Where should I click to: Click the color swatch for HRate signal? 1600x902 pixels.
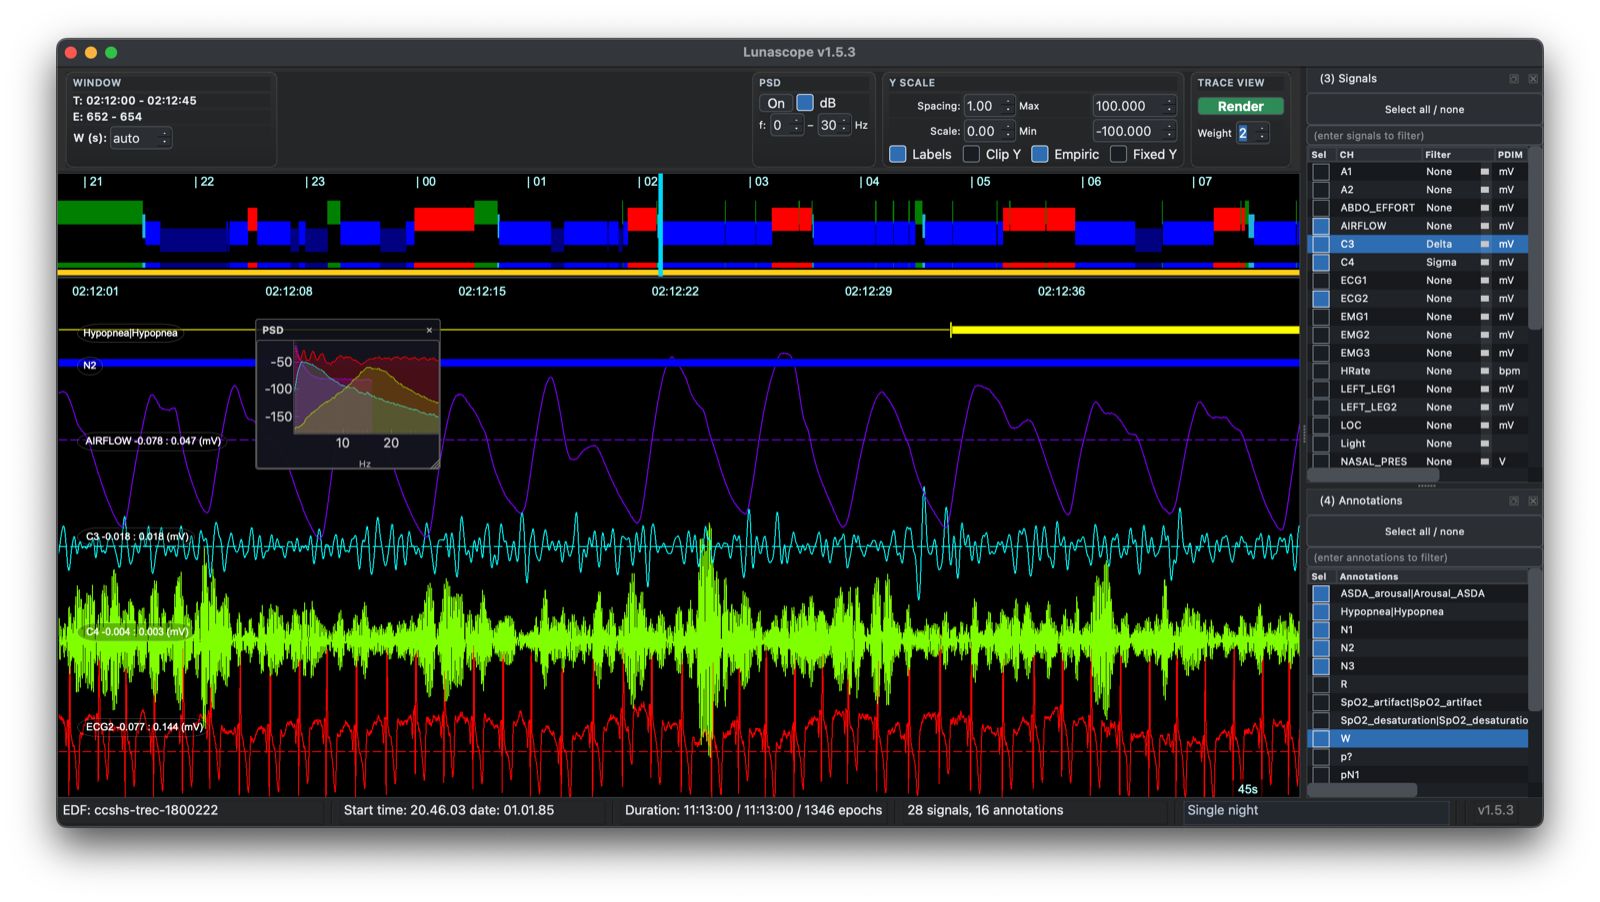point(1485,371)
